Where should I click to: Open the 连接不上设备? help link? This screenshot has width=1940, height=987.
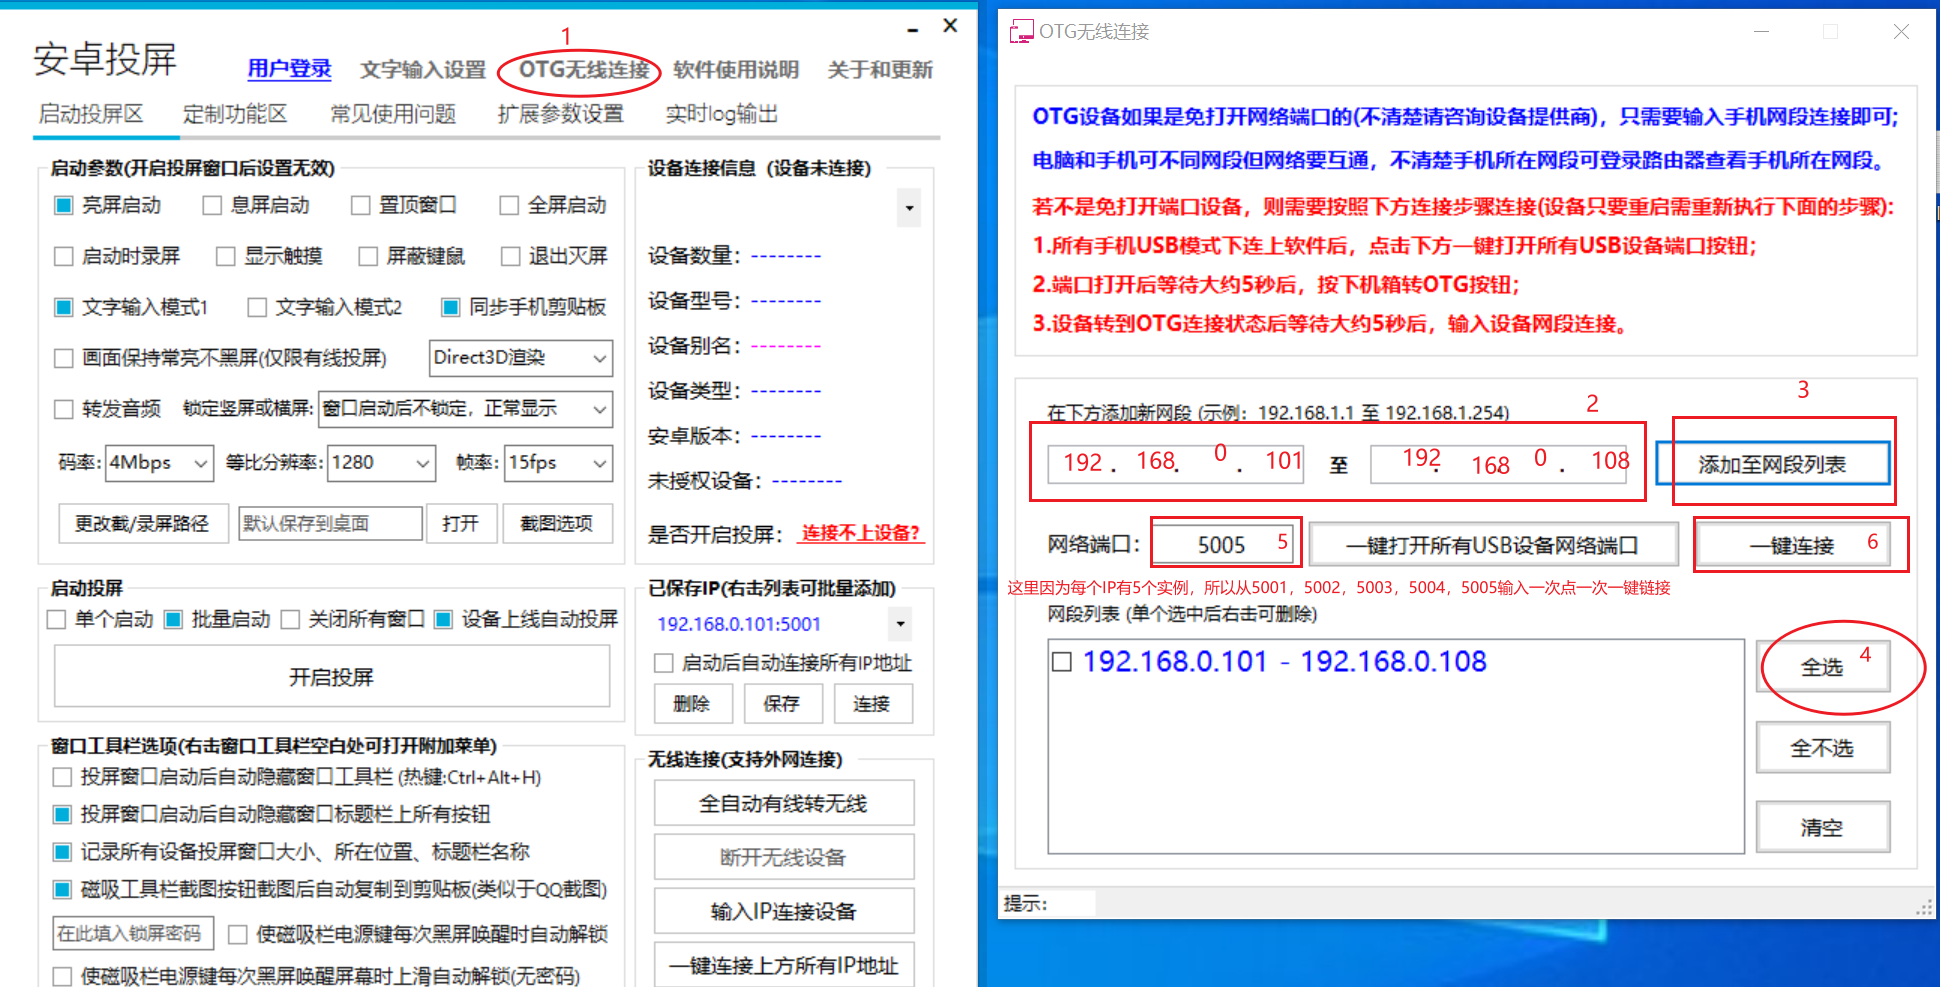(x=861, y=533)
